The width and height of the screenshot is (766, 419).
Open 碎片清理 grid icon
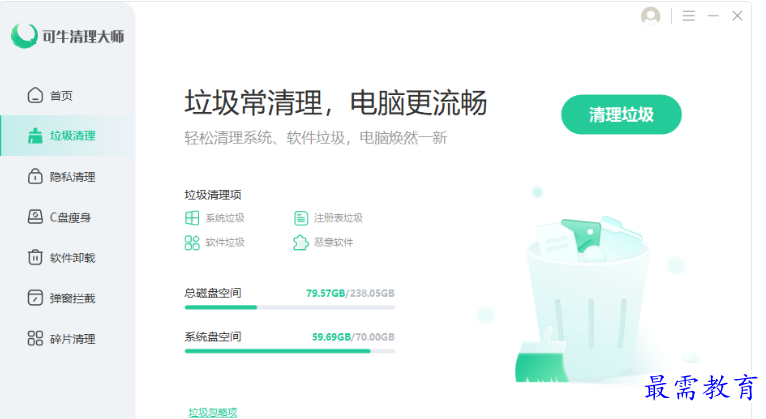(35, 338)
